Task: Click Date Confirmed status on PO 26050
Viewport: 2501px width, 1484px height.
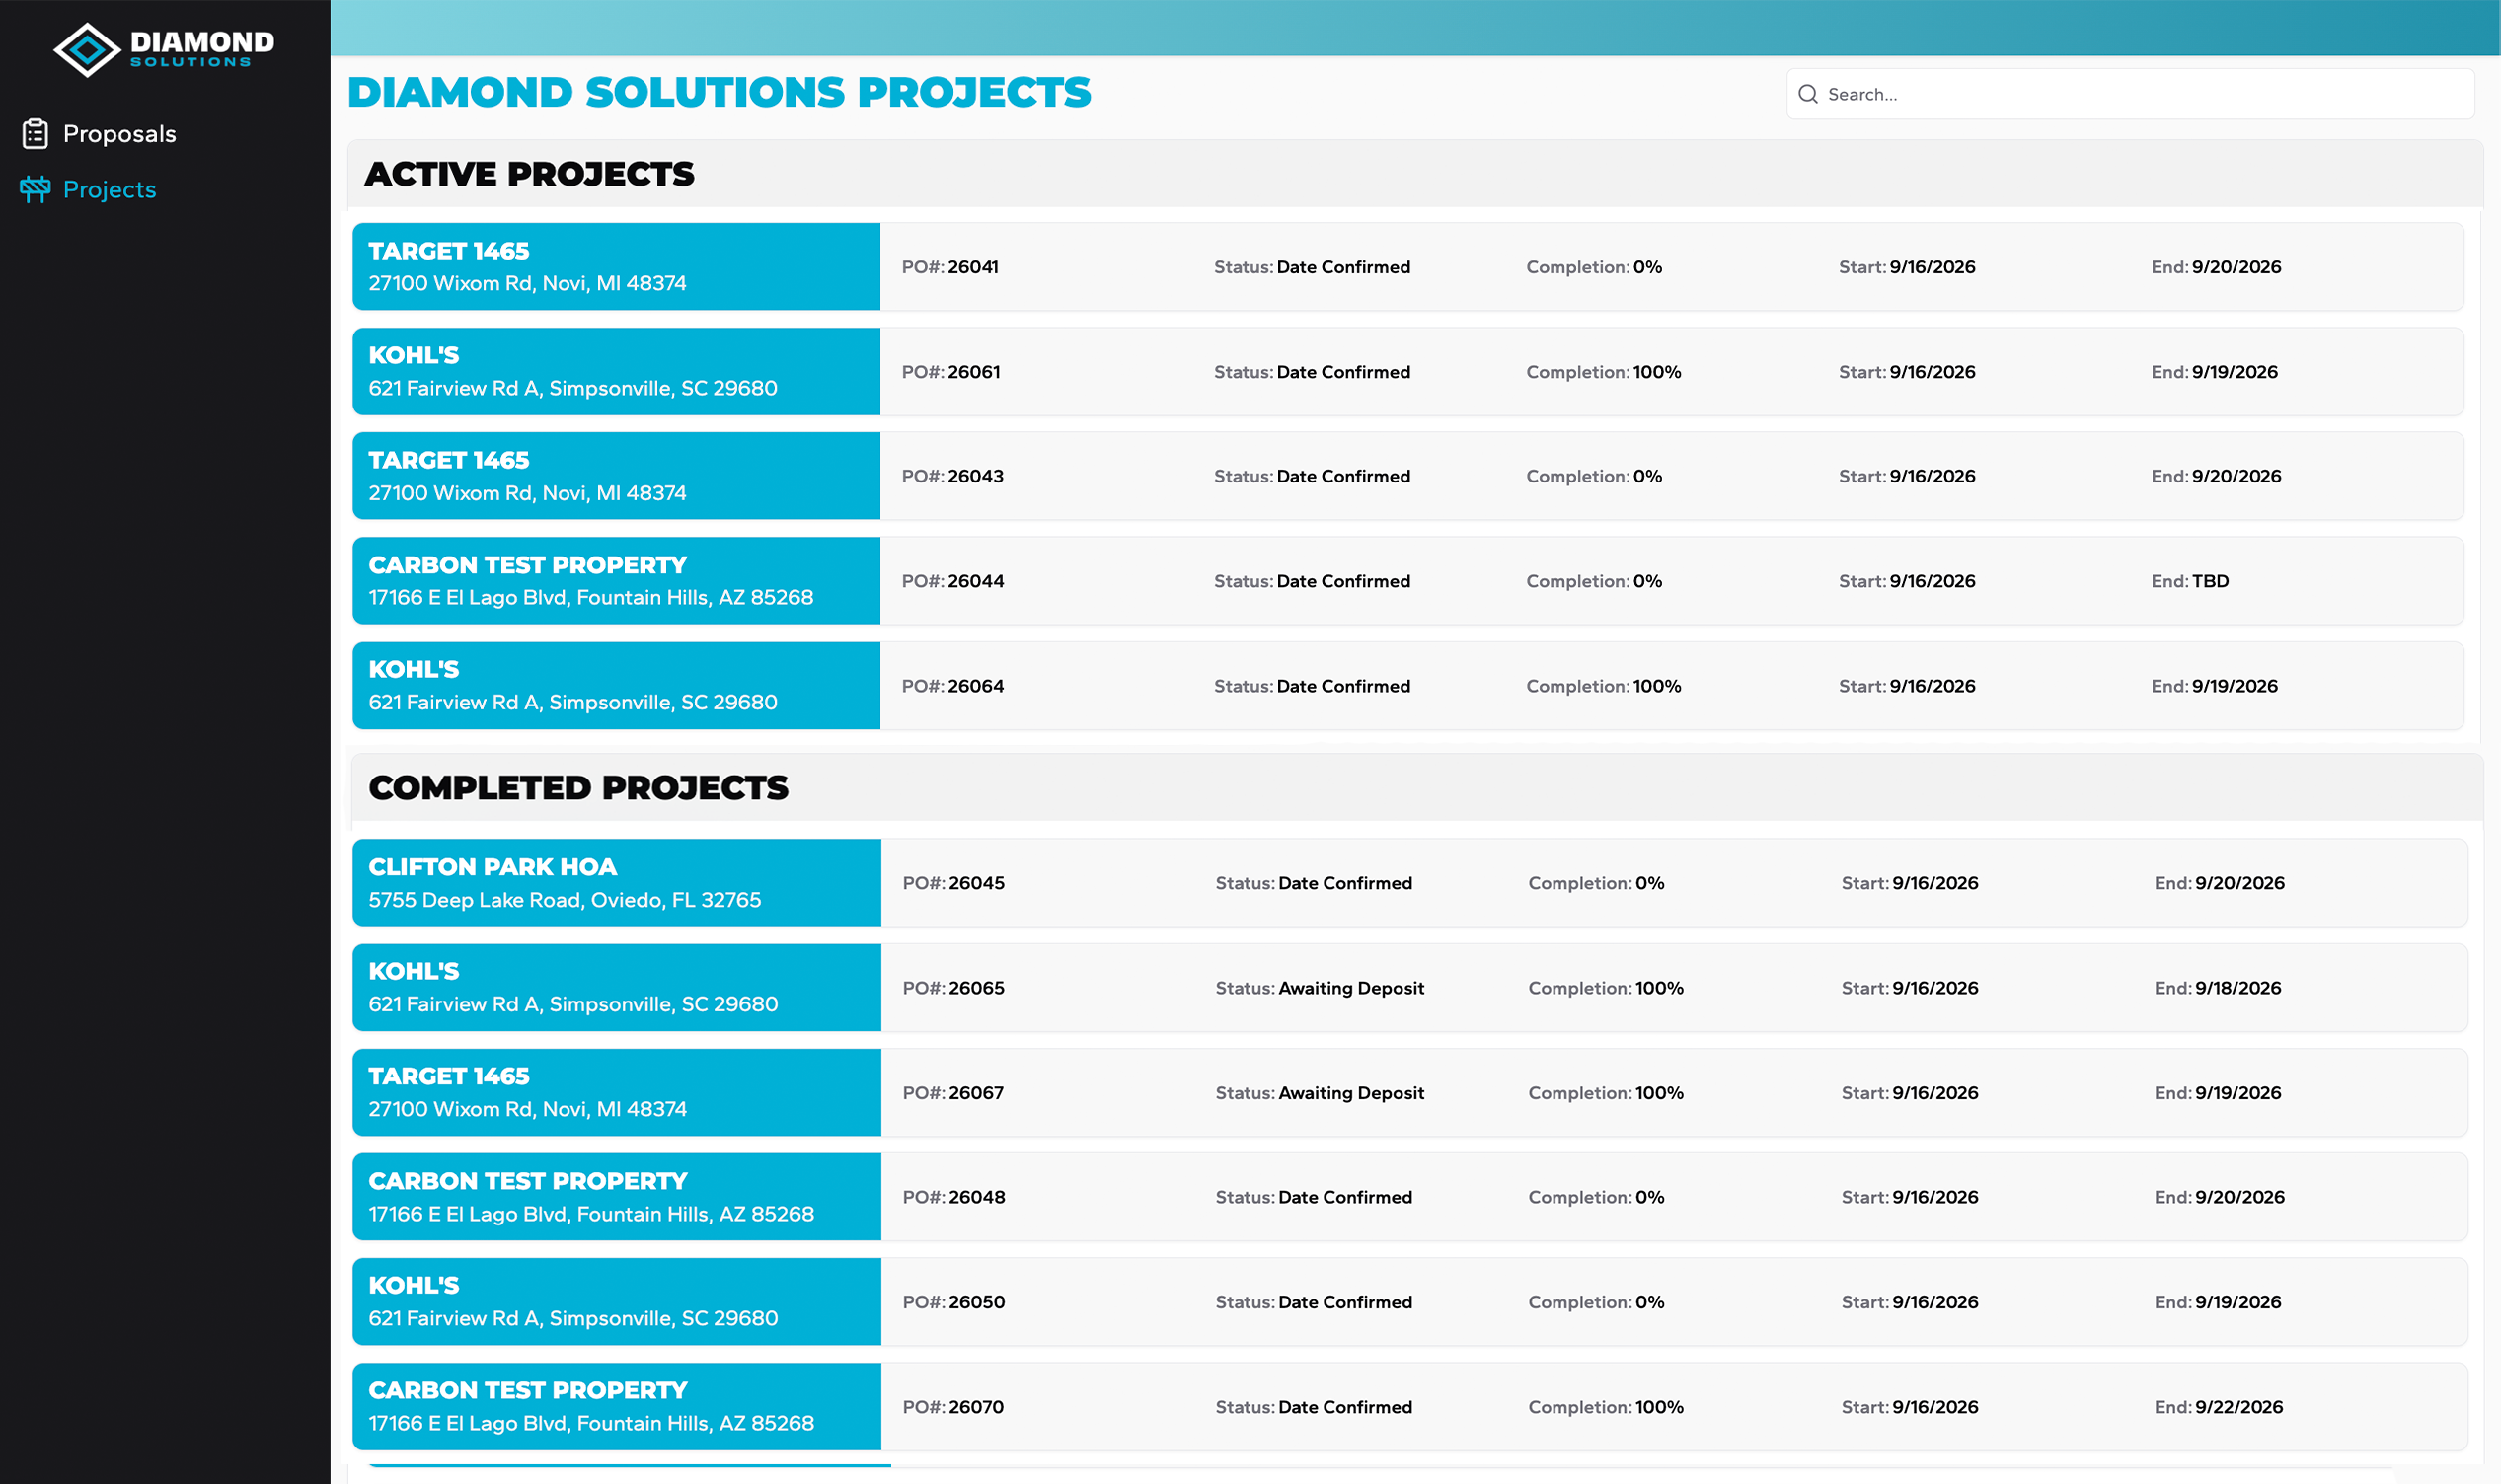Action: pos(1345,1302)
